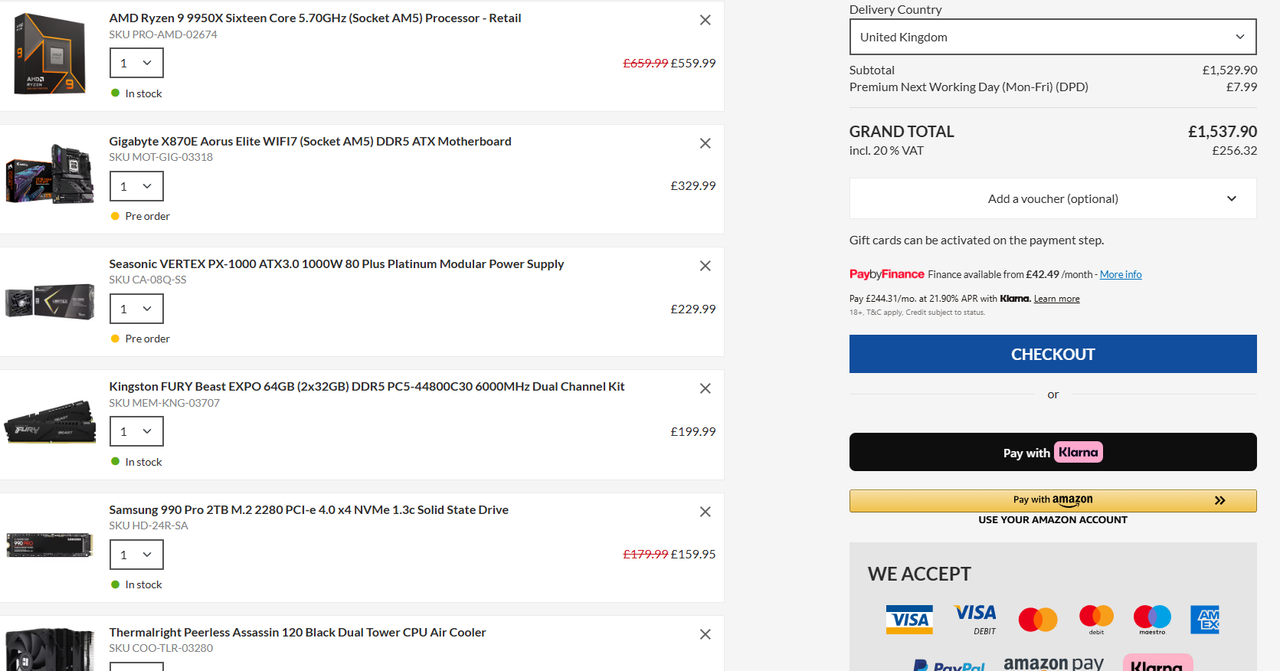The width and height of the screenshot is (1280, 671).
Task: Open the Seasonic VERTEX PX-1000 title link
Action: 336,264
